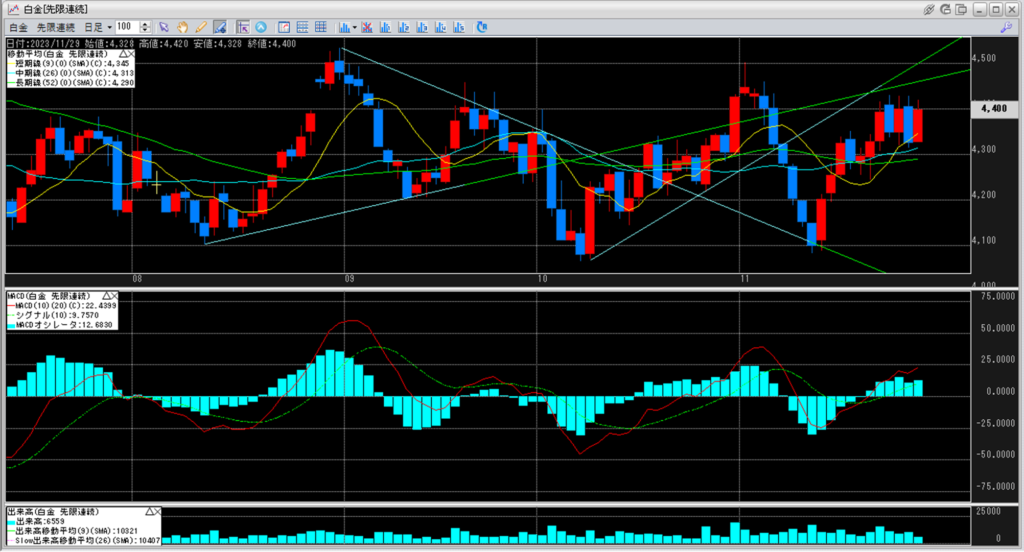
Task: Click the 25000 volume axis label
Action: [989, 511]
